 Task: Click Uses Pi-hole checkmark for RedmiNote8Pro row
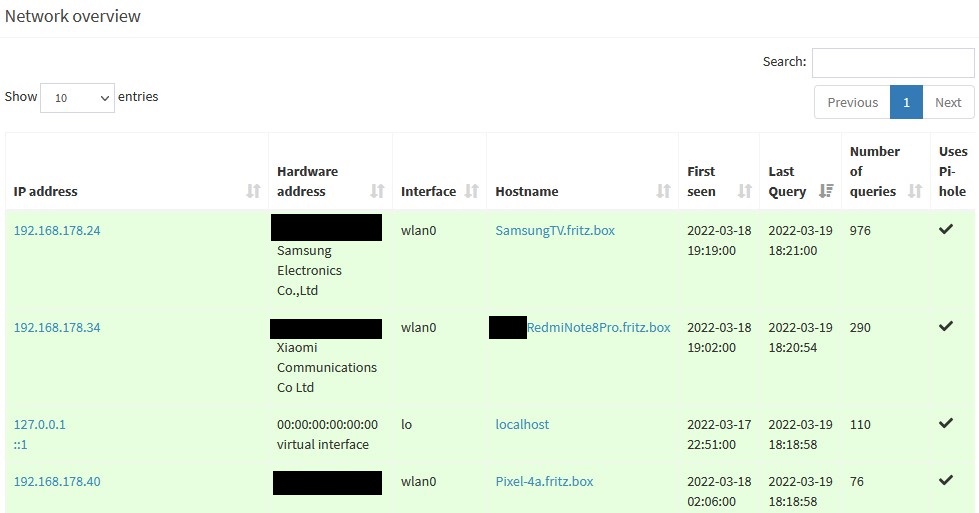tap(946, 326)
